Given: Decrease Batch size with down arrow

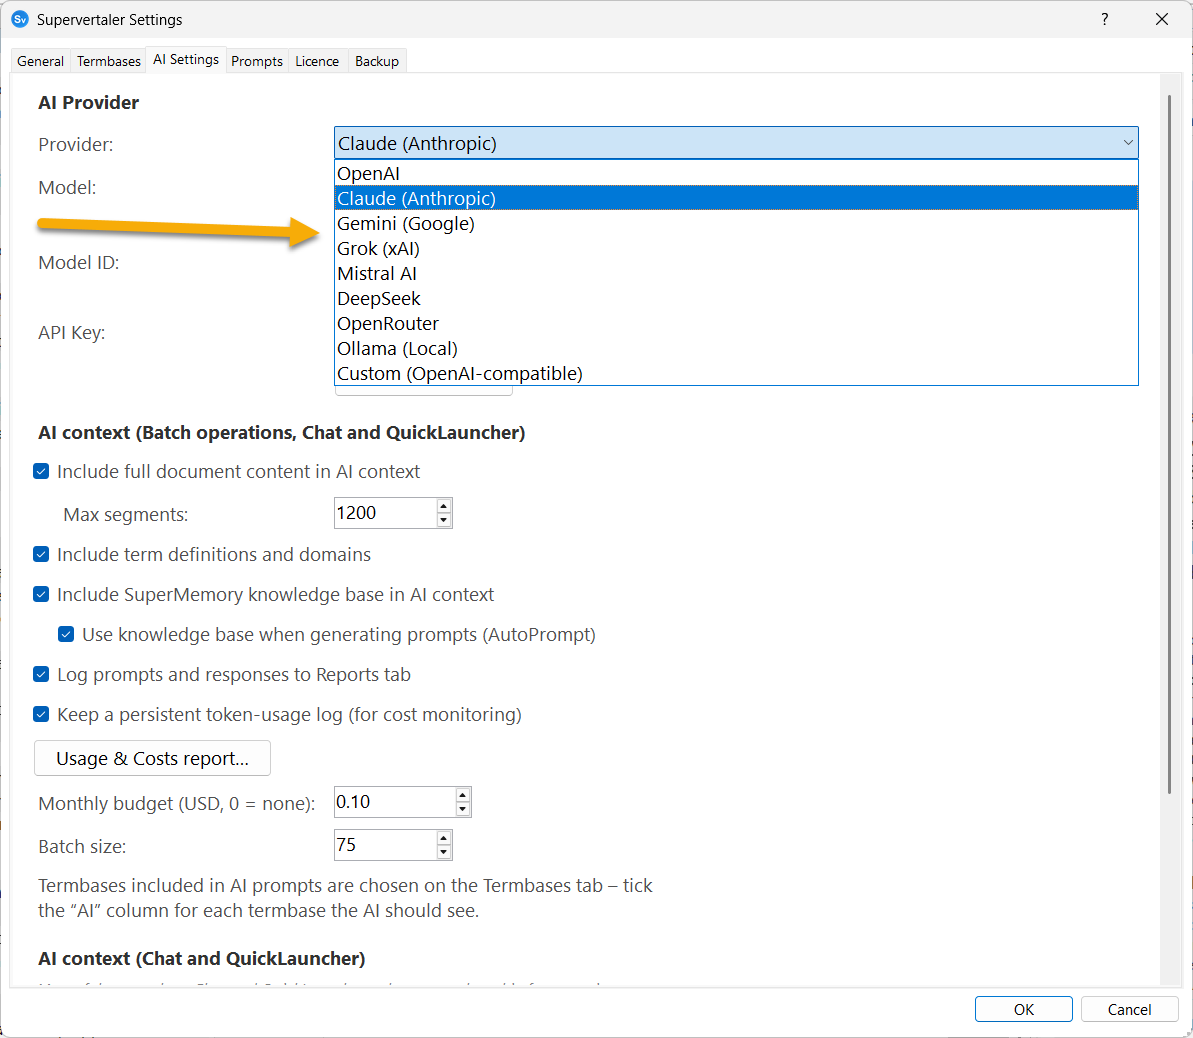Looking at the screenshot, I should click(444, 853).
